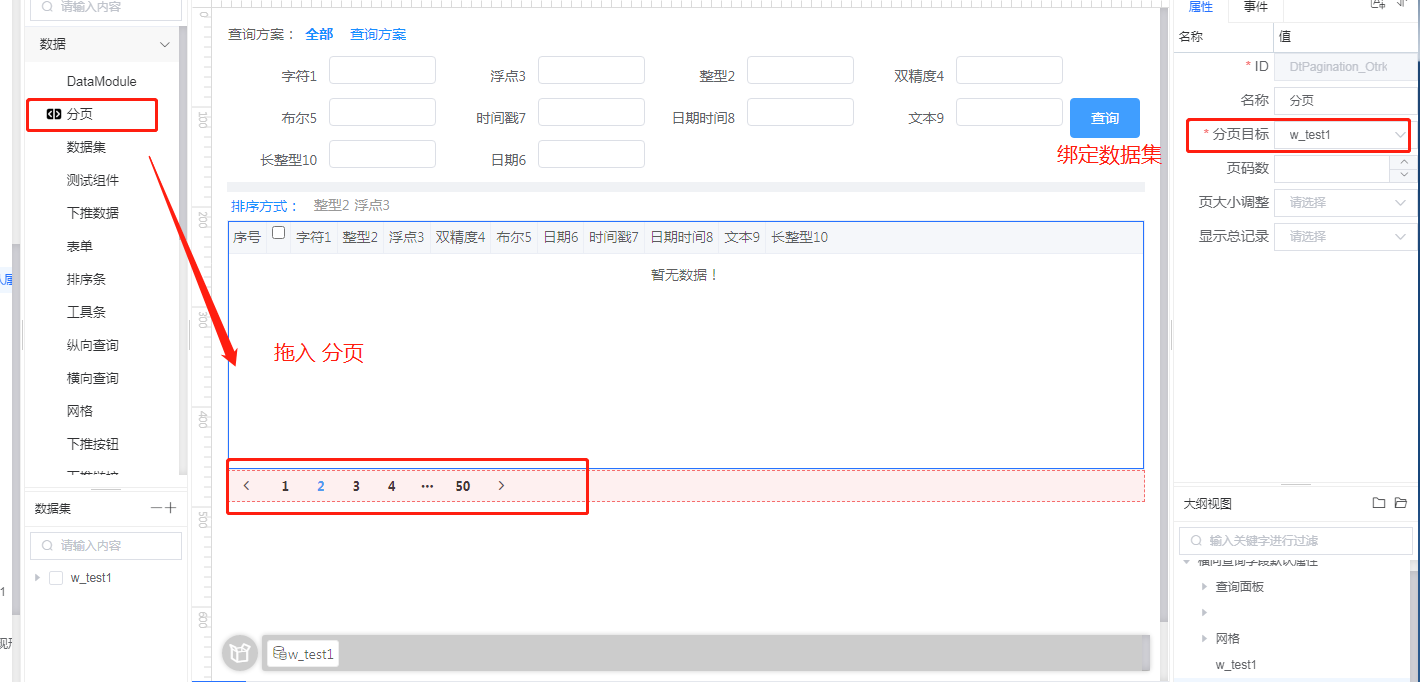Switch to the 属性 tab

1200,7
